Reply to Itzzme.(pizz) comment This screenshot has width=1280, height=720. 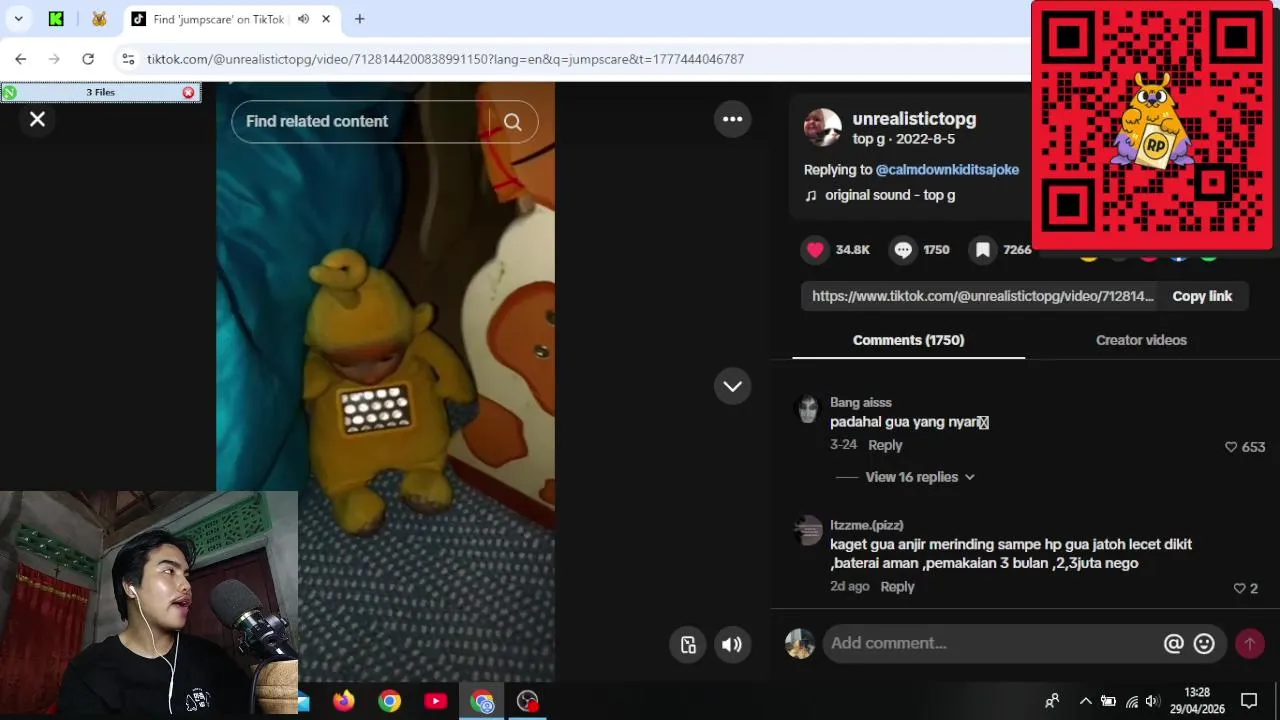(897, 587)
